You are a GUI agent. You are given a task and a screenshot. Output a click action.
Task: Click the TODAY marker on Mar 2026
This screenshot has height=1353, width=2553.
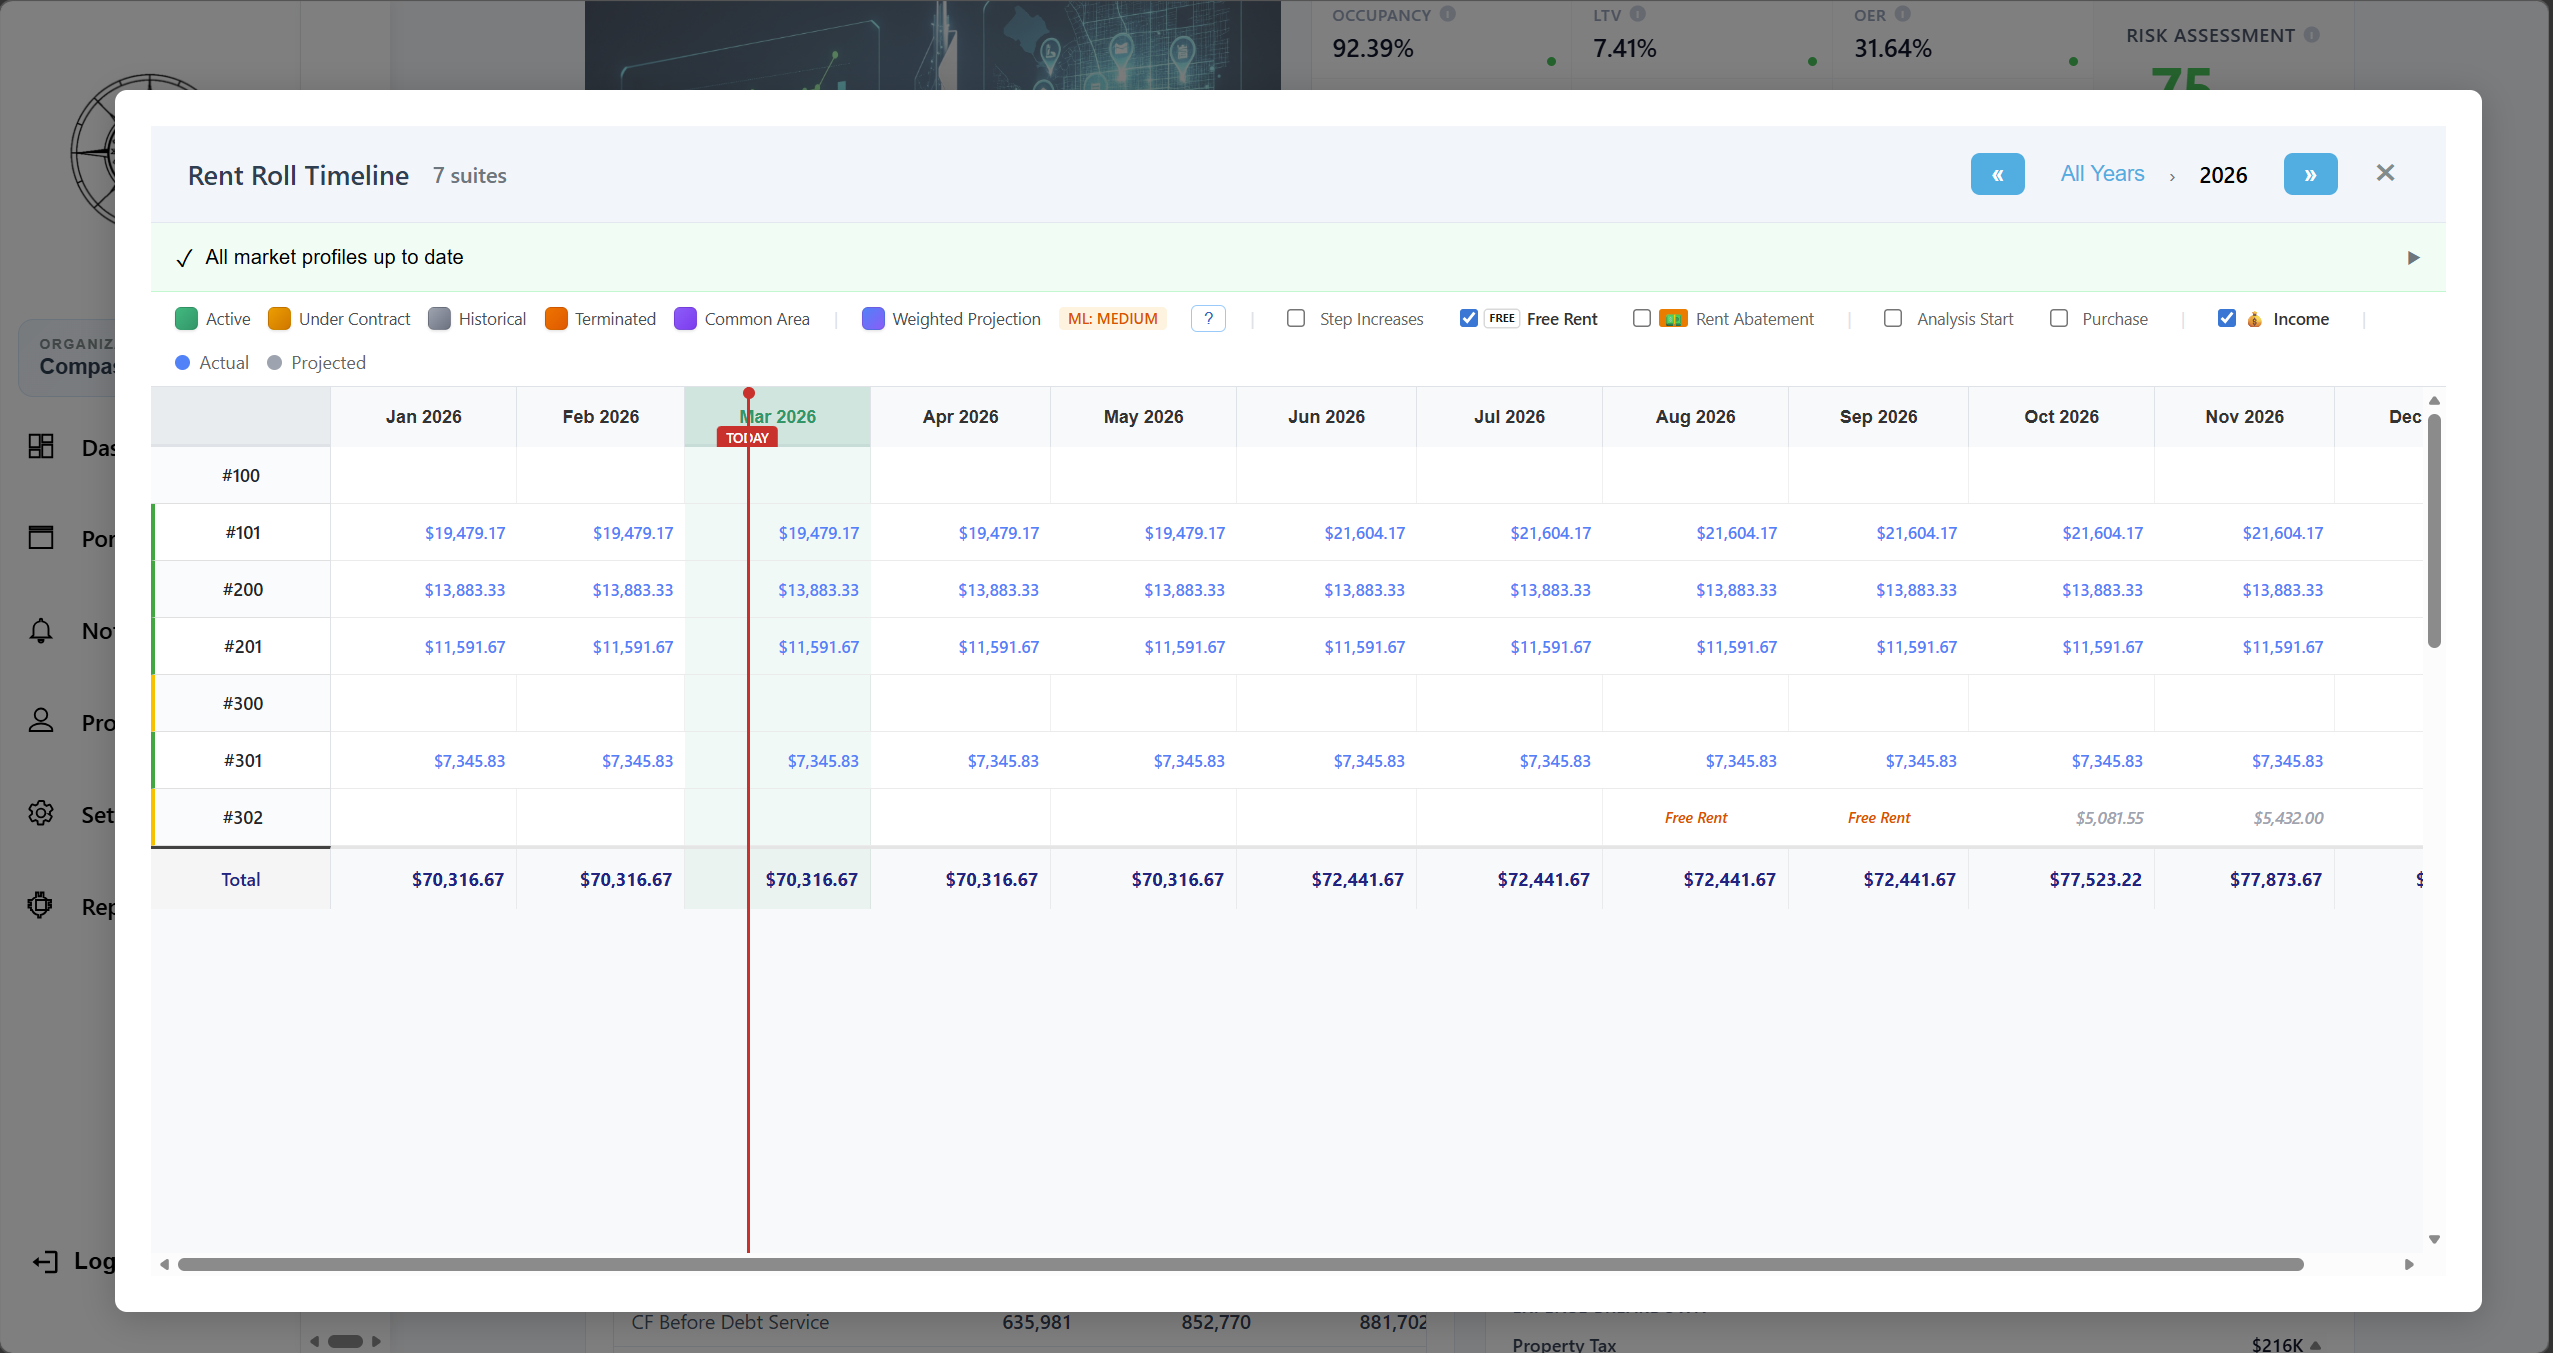pyautogui.click(x=745, y=437)
